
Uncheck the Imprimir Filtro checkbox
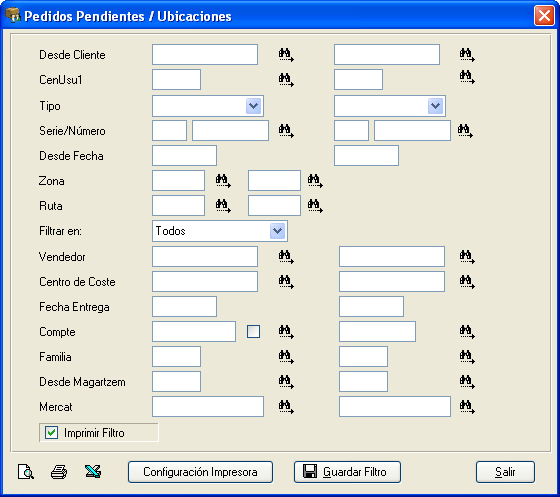[51, 433]
